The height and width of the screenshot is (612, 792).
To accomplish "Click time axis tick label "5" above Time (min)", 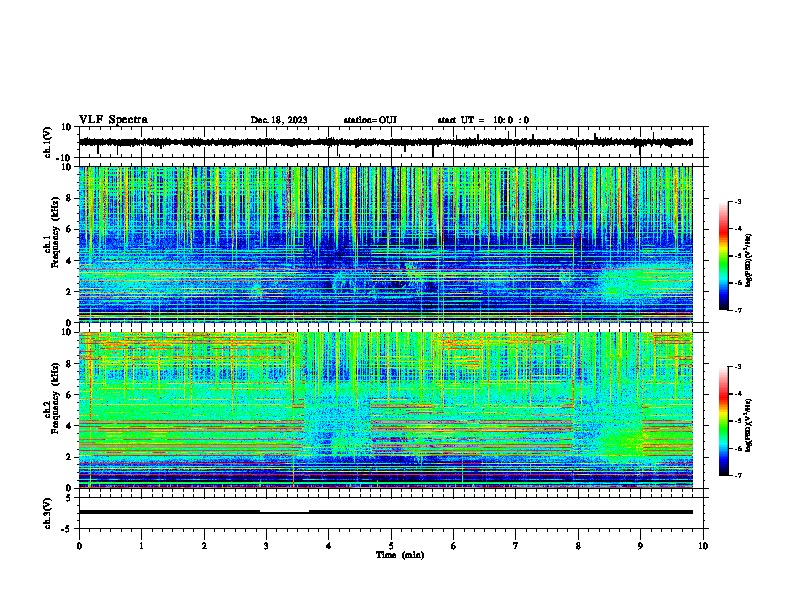I will pyautogui.click(x=391, y=546).
